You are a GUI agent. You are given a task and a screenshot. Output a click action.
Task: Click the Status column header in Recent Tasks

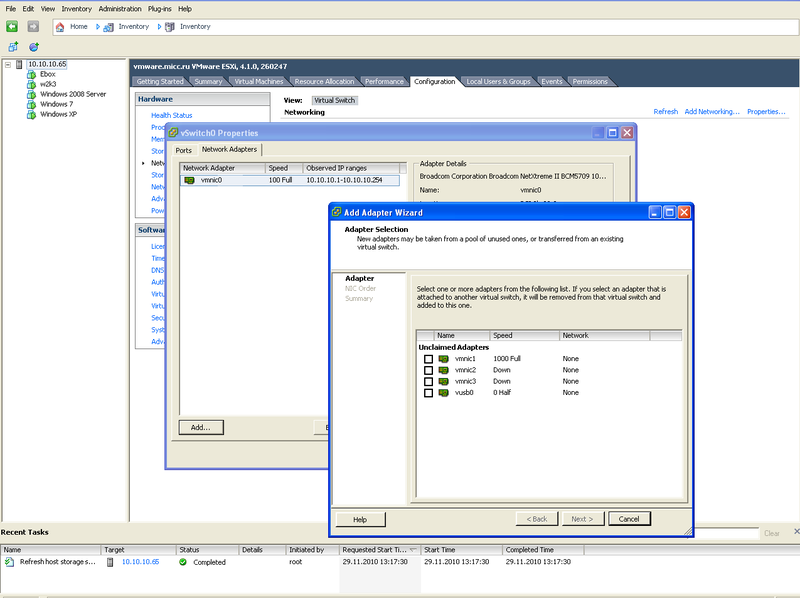click(x=208, y=550)
